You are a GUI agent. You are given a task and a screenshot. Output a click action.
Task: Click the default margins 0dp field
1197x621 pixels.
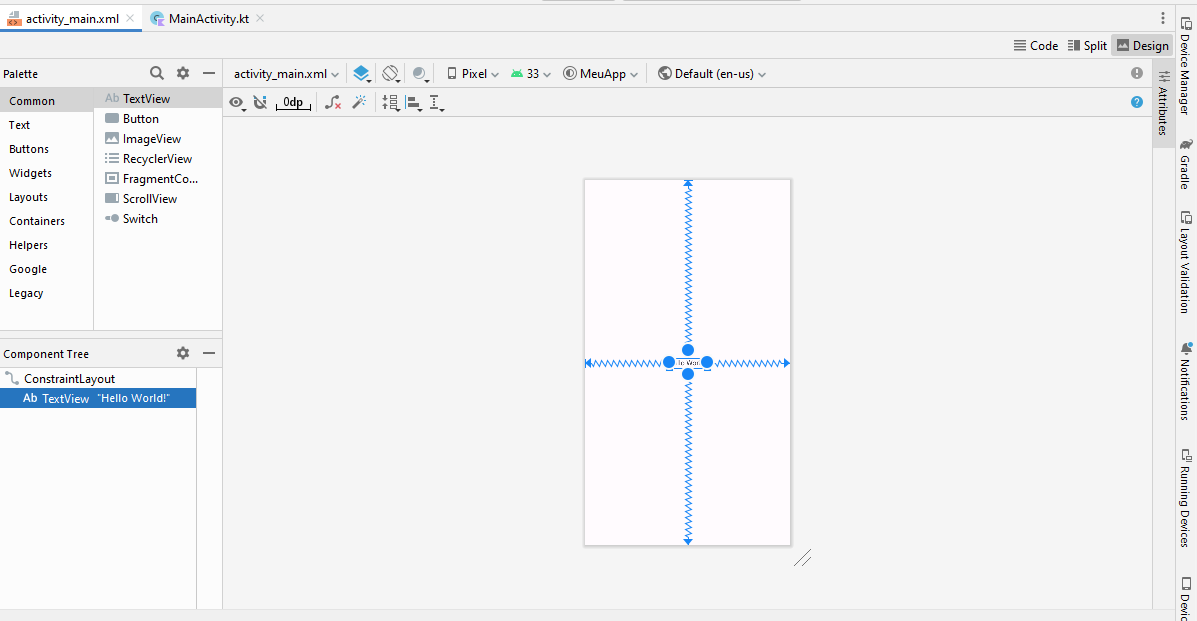293,102
